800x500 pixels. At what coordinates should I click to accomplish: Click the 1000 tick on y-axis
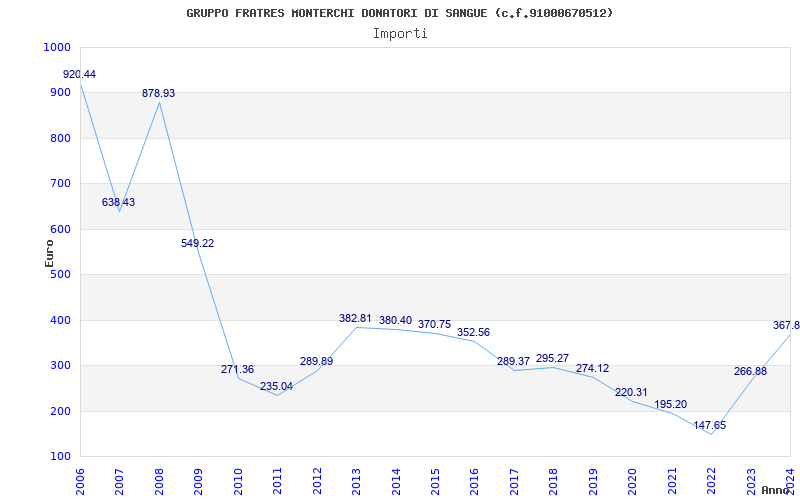coord(57,47)
